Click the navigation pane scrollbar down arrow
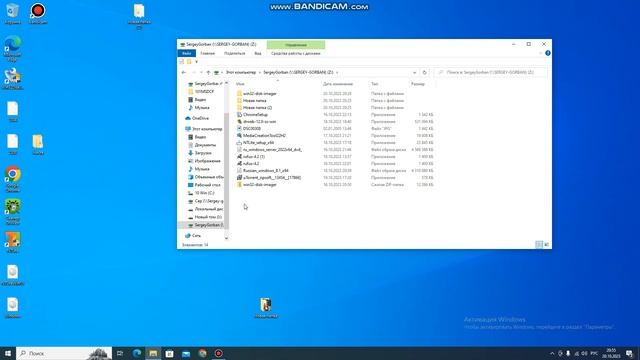The height and width of the screenshot is (360, 640). tap(227, 238)
